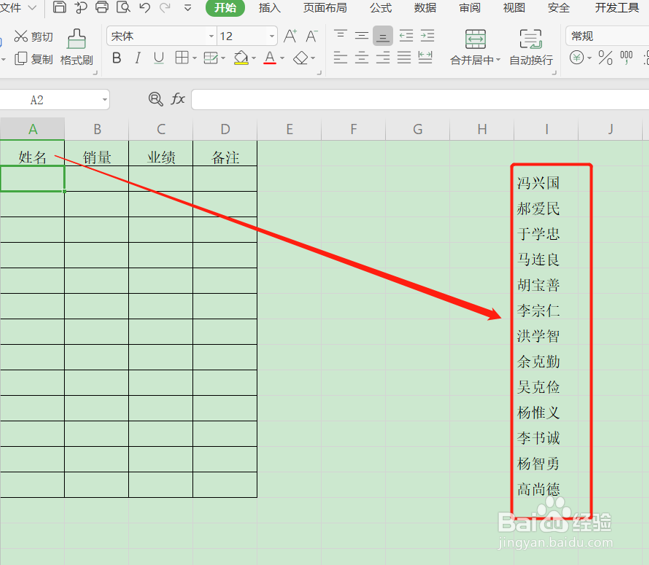
Task: Toggle Underline formatting
Action: (159, 58)
